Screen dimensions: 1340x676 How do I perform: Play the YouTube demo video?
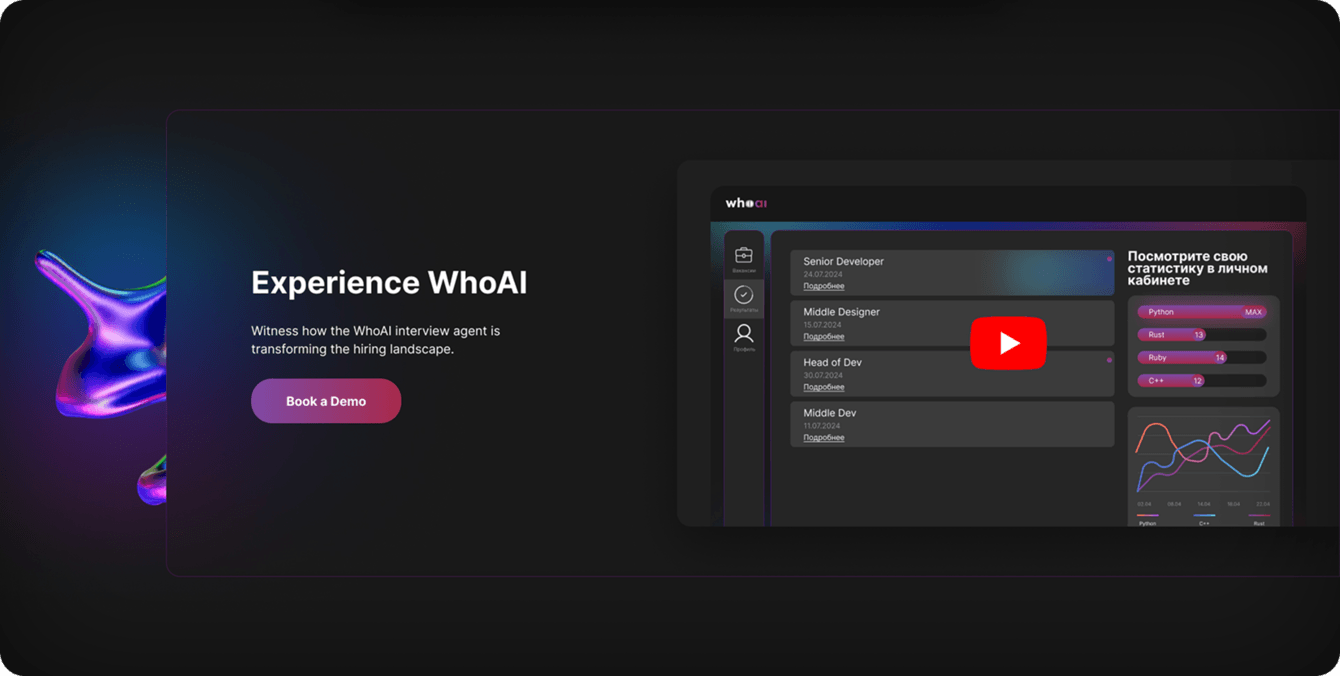(1008, 343)
